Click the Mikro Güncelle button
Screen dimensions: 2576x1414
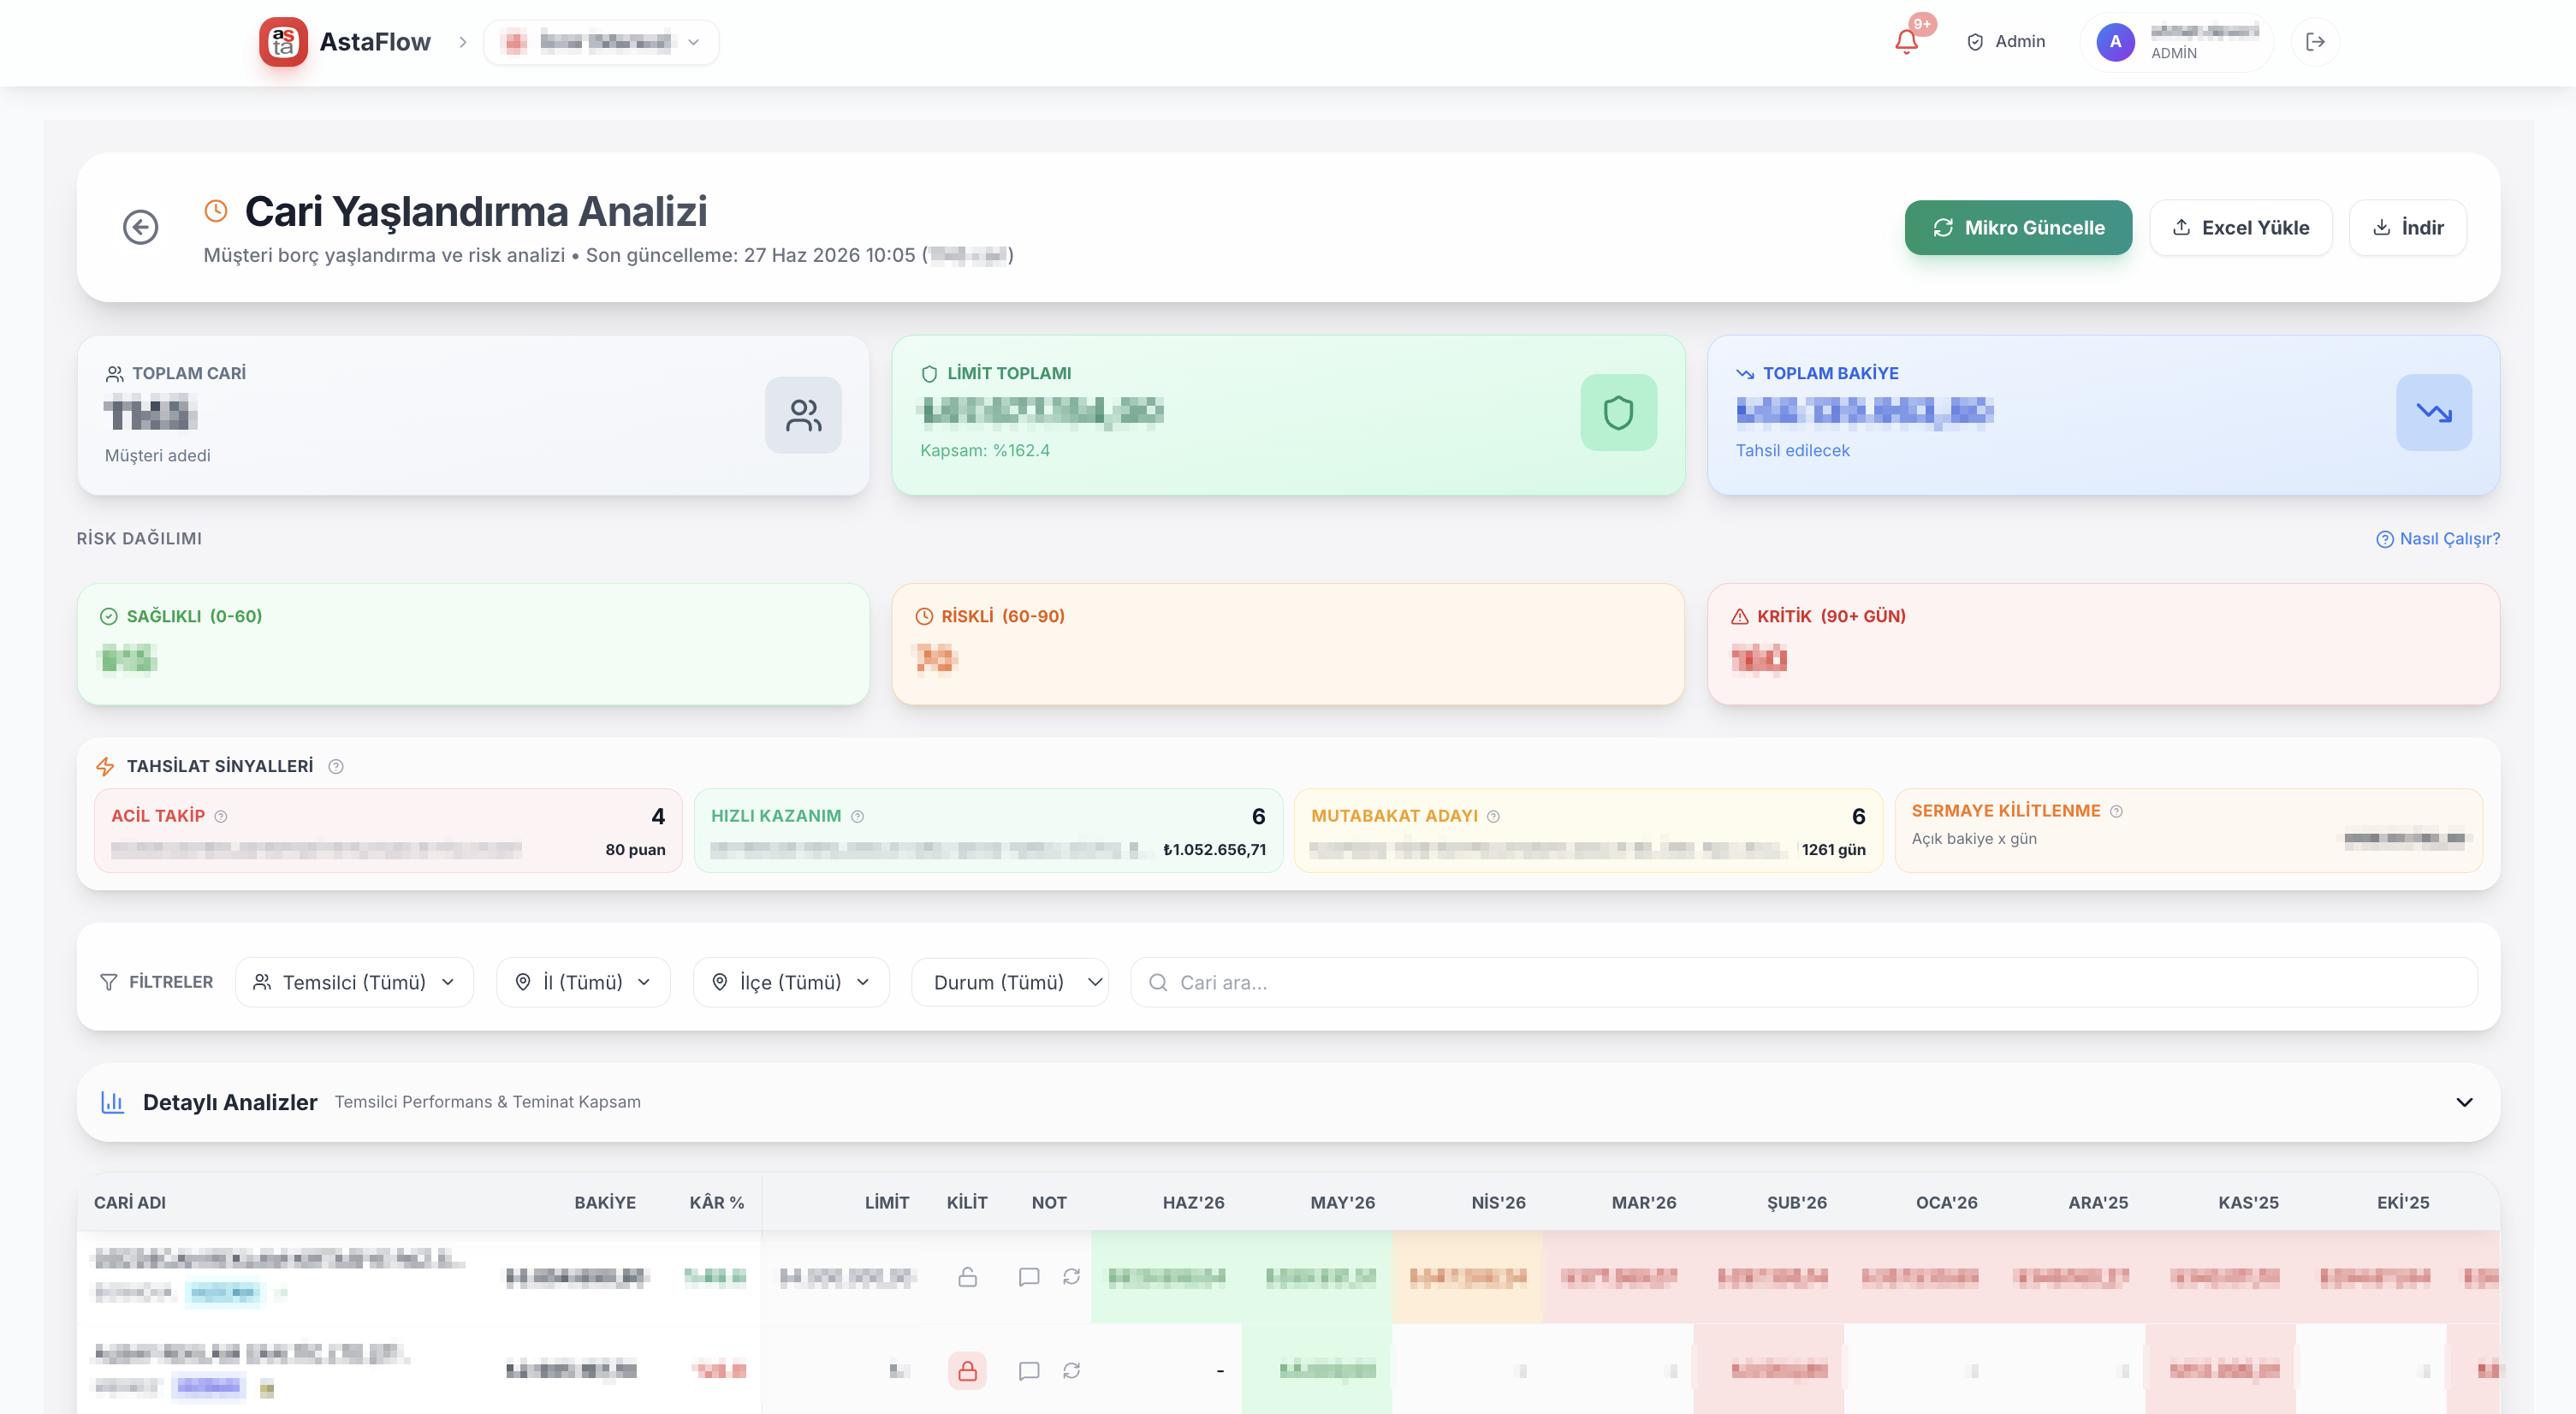[x=2018, y=227]
